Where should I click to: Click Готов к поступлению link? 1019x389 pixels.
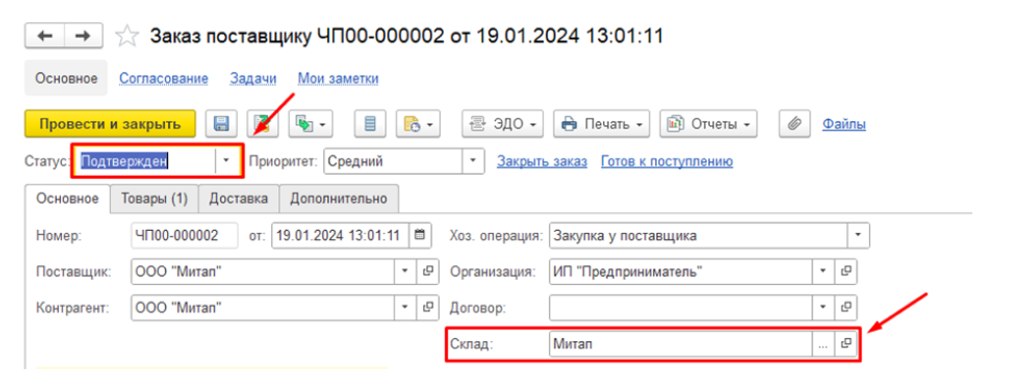667,161
